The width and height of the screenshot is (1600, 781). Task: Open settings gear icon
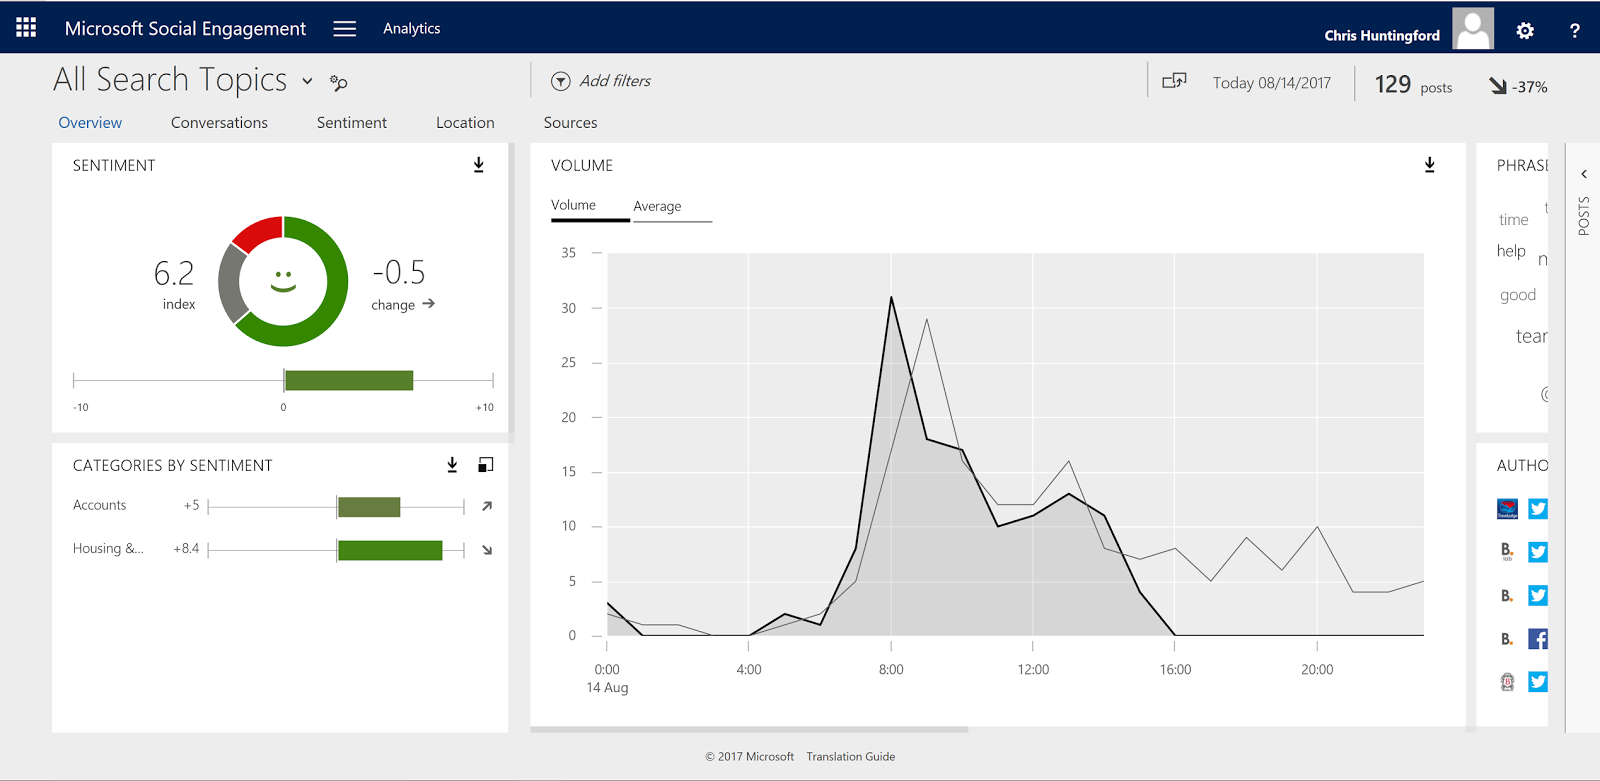1524,31
